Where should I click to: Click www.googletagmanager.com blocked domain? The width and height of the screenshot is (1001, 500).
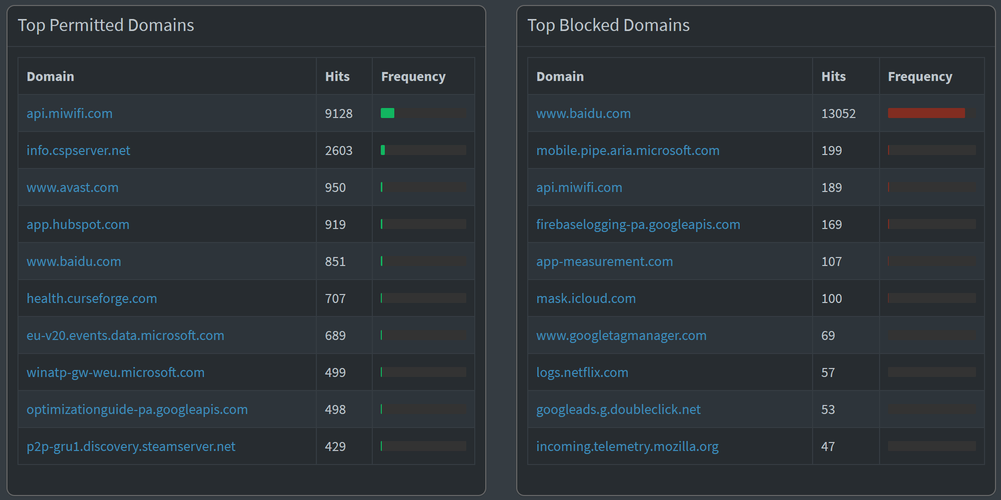(621, 336)
